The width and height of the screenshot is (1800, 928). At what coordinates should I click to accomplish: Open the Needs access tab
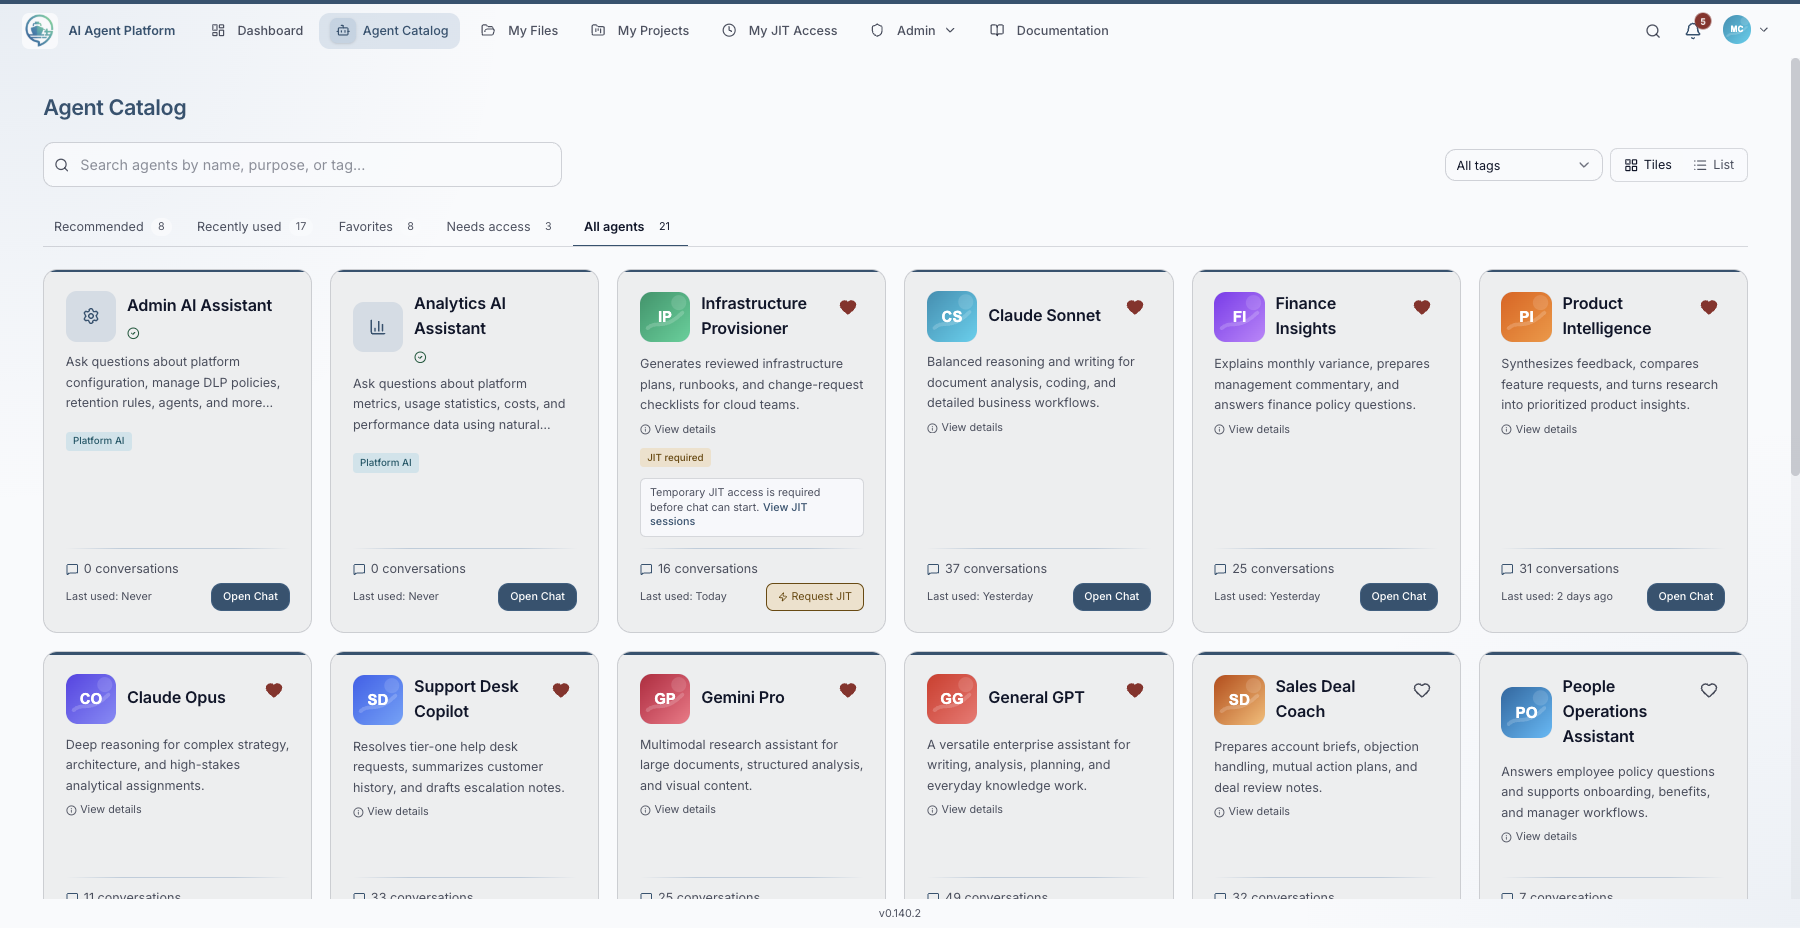pos(499,227)
